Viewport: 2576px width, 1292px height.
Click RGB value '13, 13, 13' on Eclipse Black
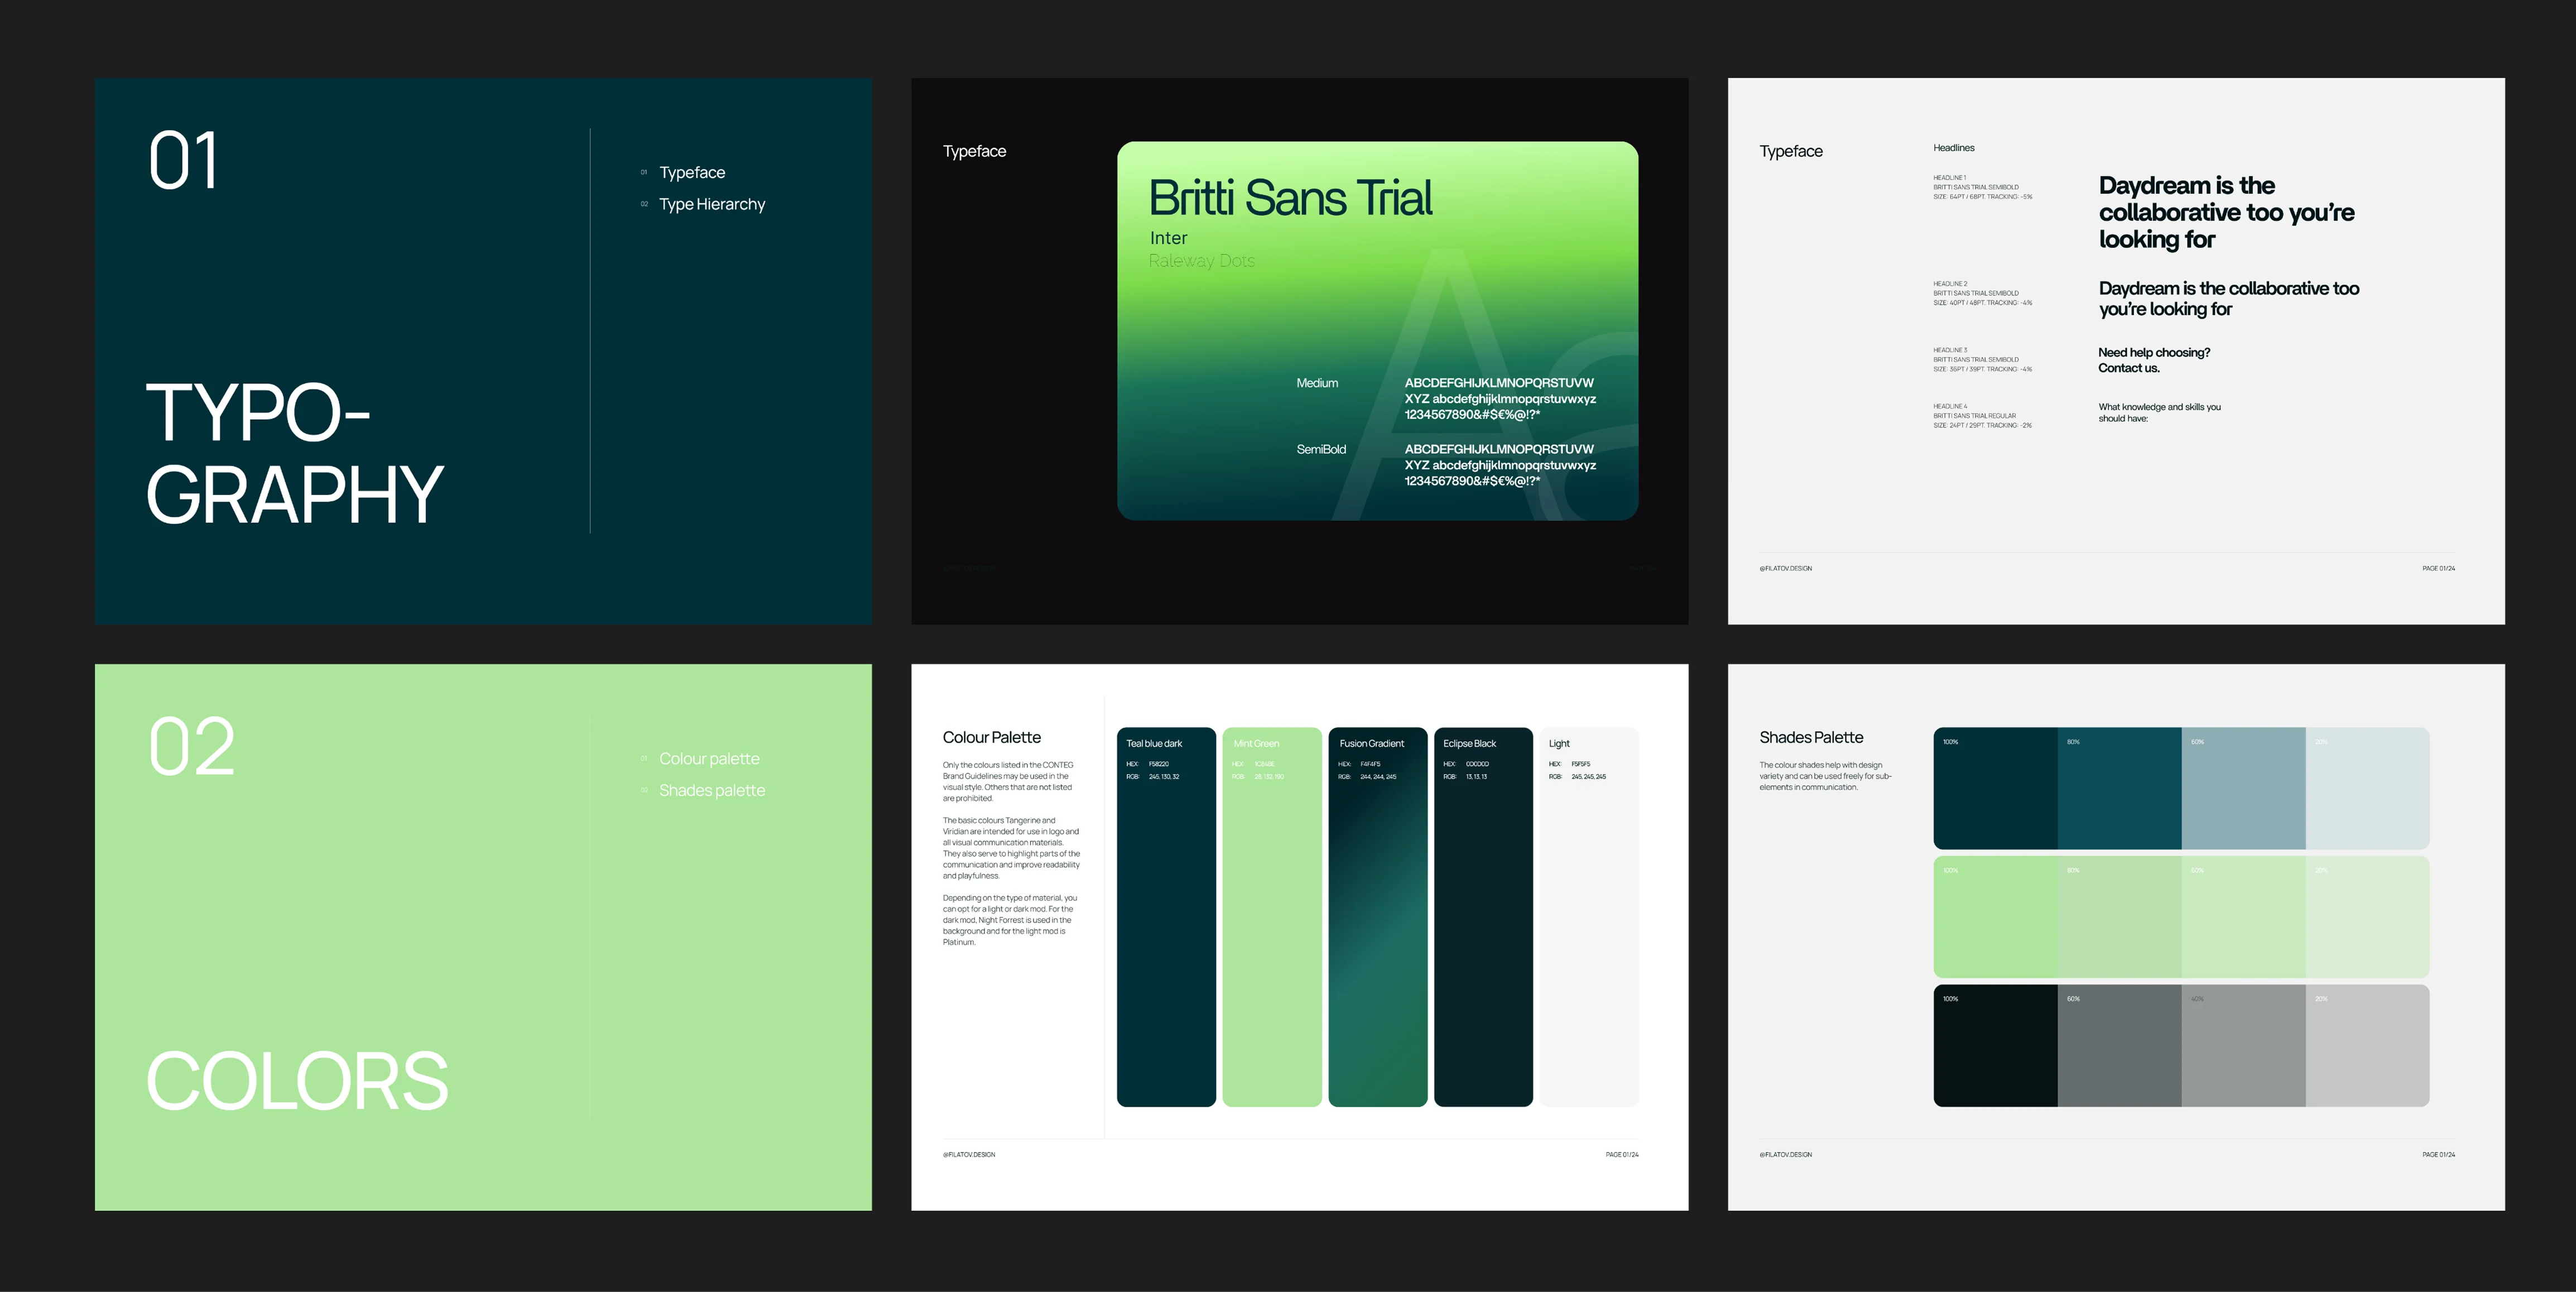(1476, 777)
